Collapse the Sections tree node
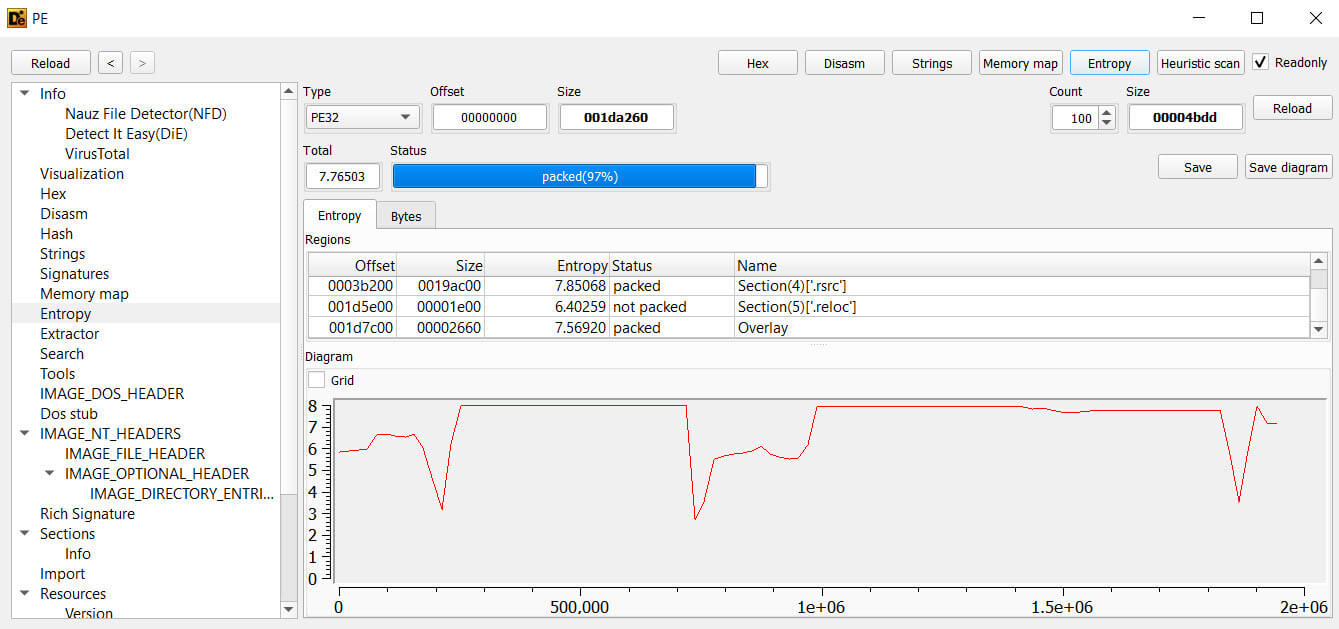Viewport: 1339px width, 629px height. tap(25, 534)
